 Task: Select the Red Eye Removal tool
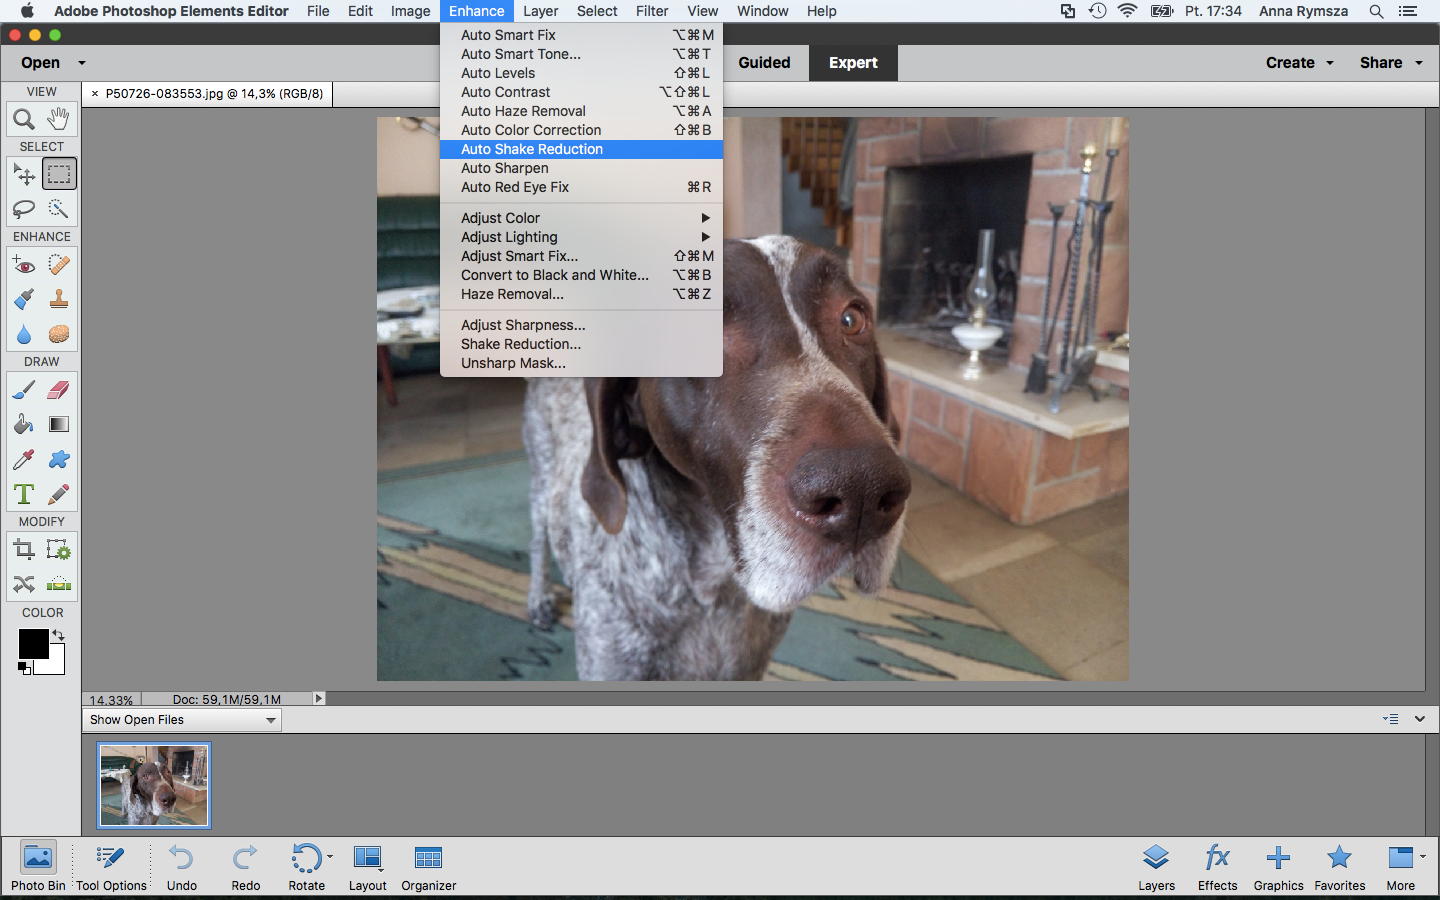tap(24, 265)
